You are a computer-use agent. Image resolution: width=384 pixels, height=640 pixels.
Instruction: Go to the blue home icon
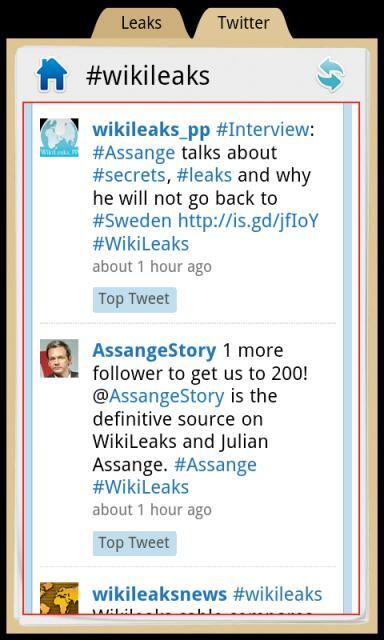tap(52, 74)
